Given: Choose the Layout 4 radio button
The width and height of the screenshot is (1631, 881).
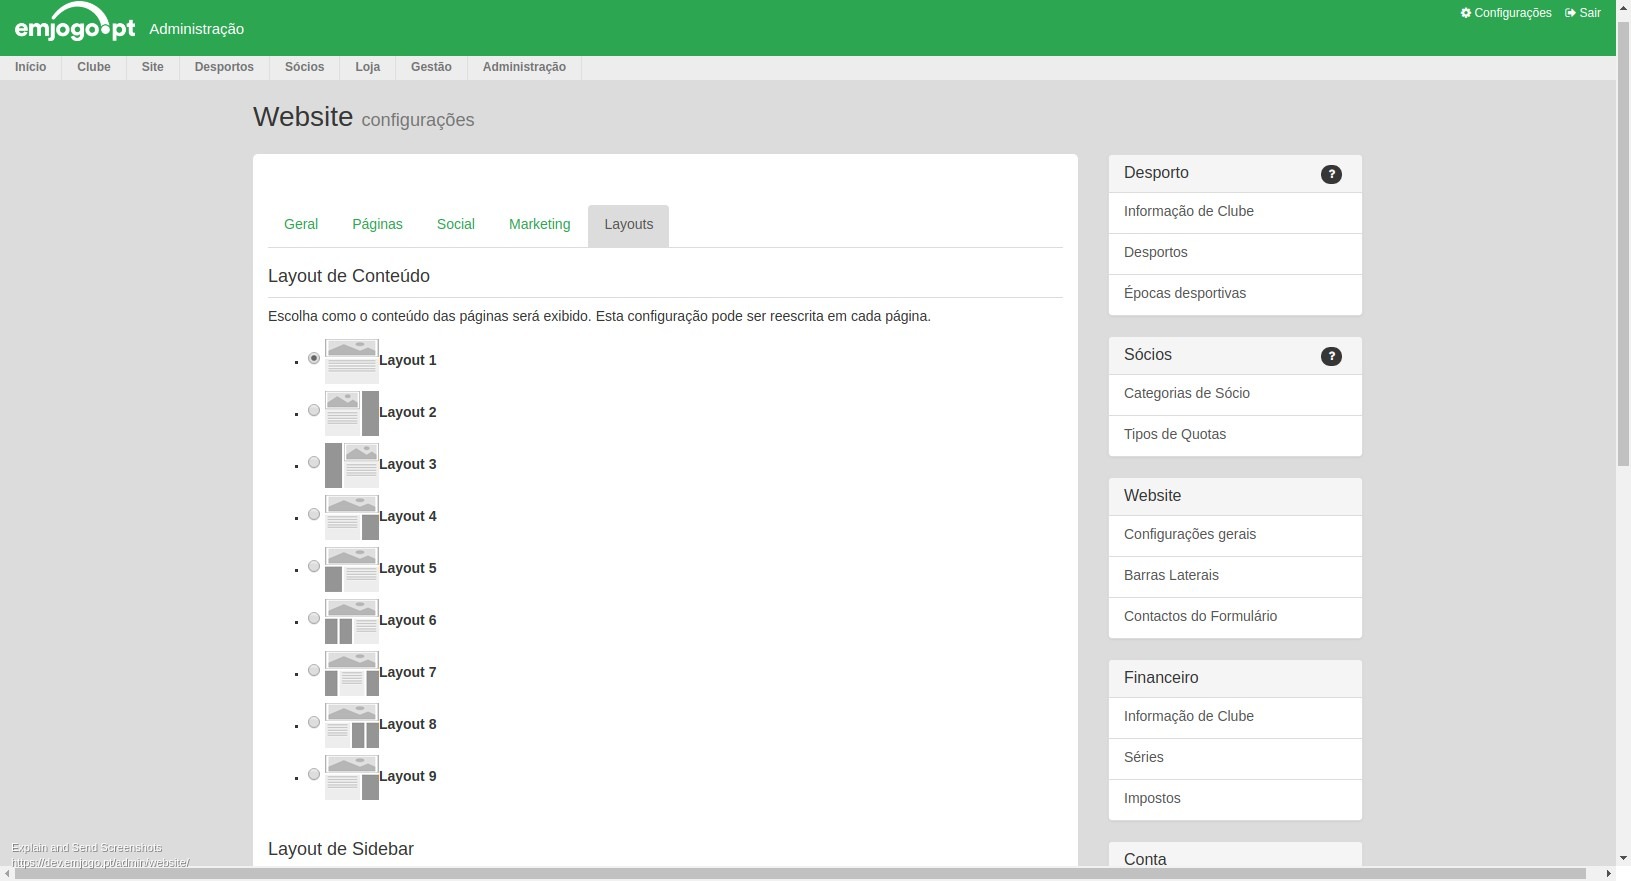Looking at the screenshot, I should point(314,514).
